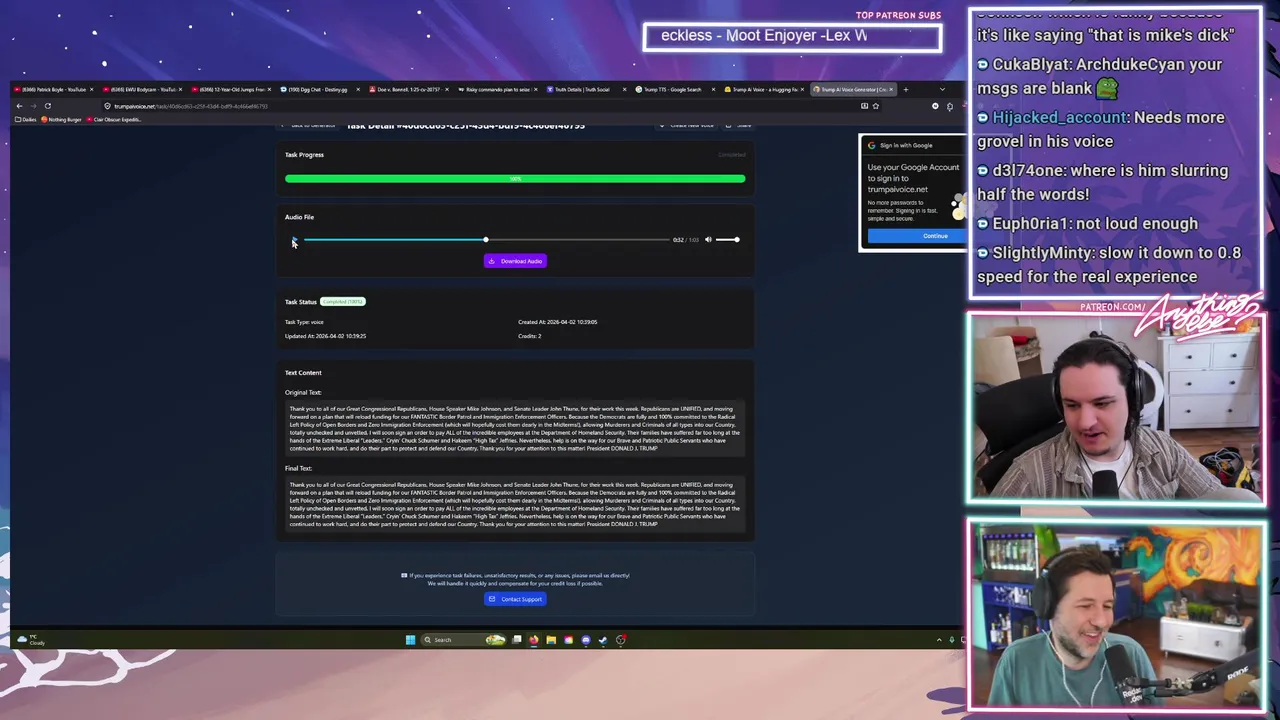Open the Dailies bookmark folder

(28, 120)
